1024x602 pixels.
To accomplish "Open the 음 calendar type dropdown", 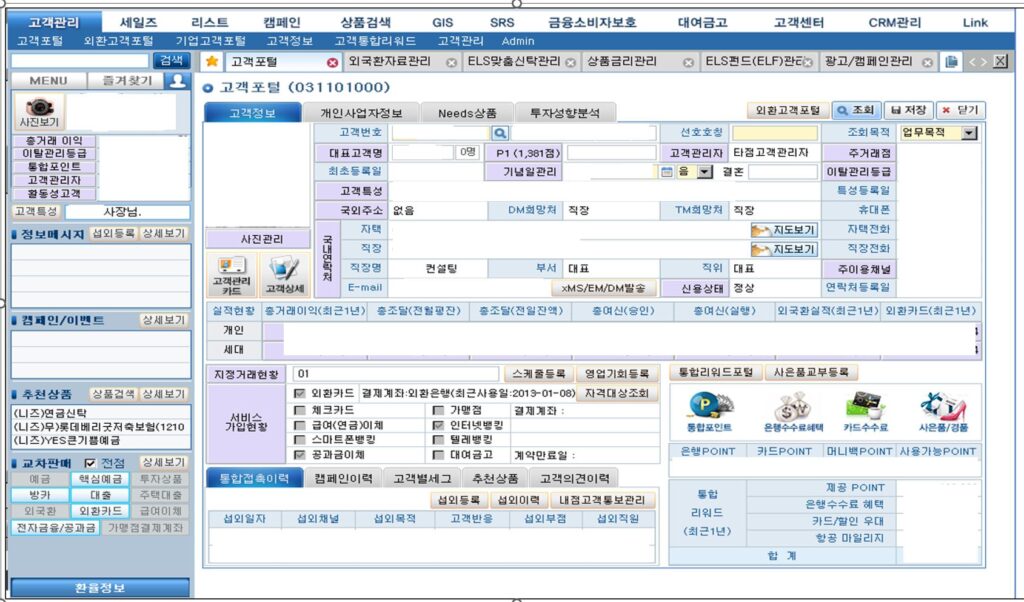I will click(x=704, y=172).
